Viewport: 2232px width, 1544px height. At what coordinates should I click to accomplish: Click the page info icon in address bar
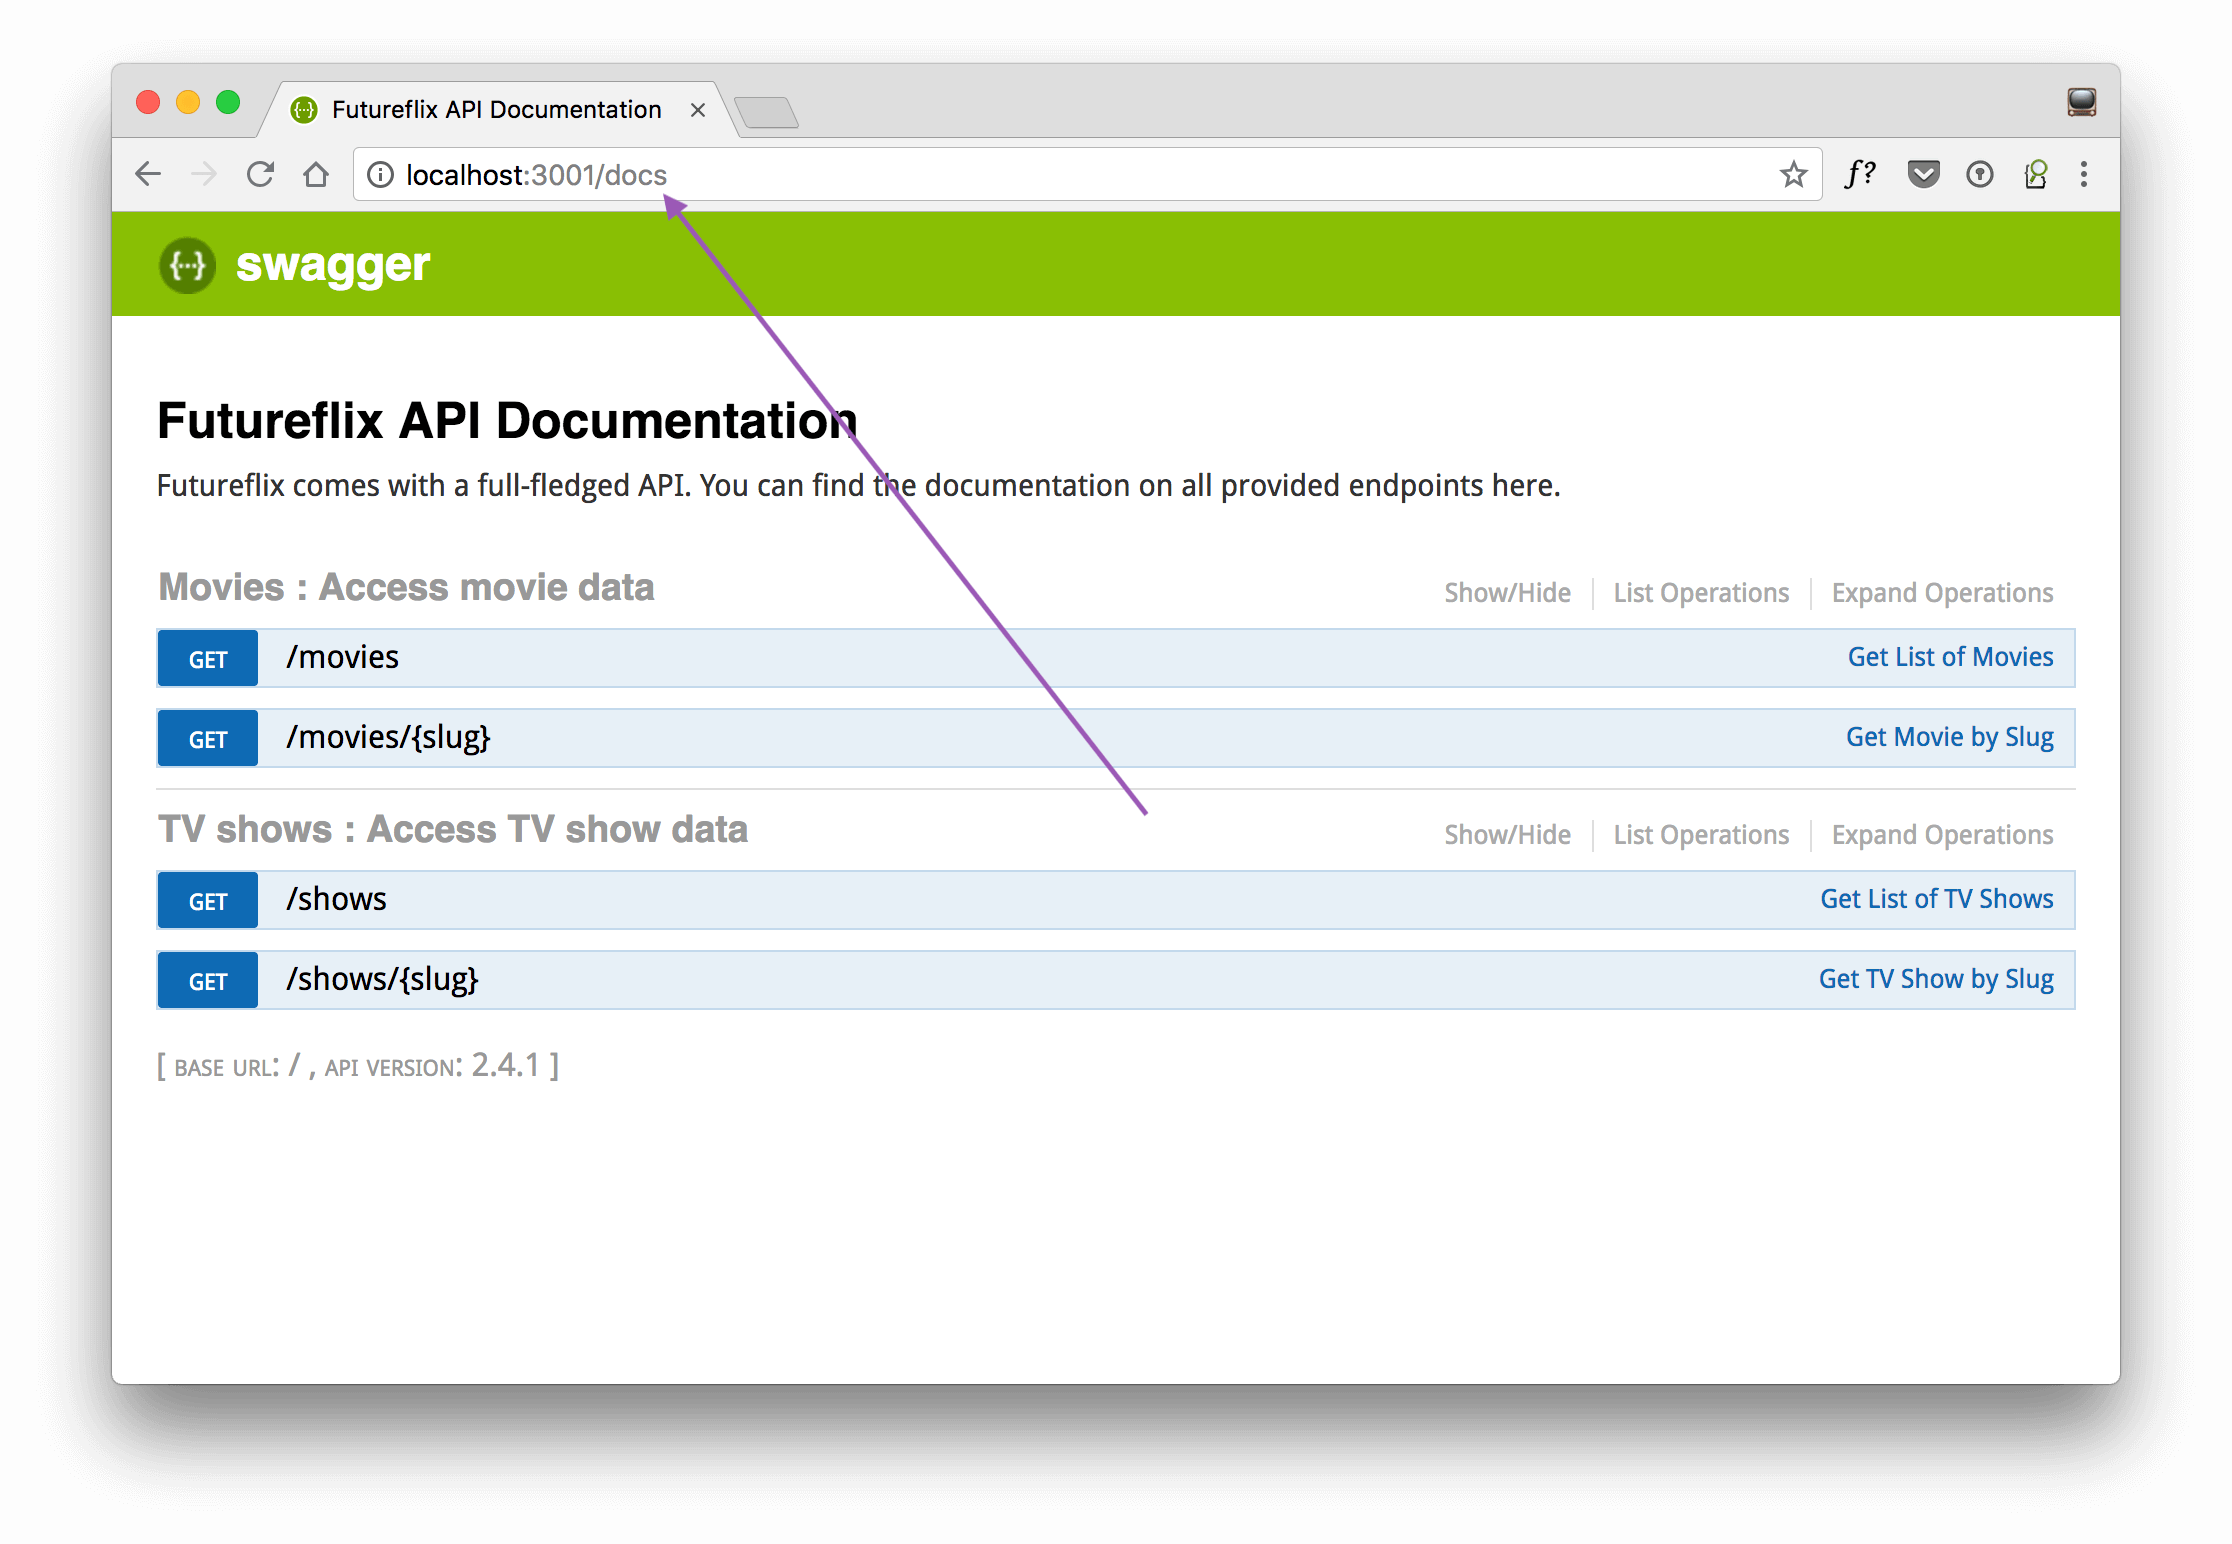380,174
